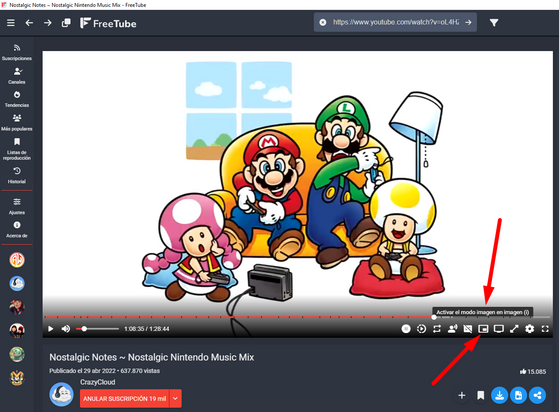Open the CrazyCloud channel name link

[x=97, y=382]
